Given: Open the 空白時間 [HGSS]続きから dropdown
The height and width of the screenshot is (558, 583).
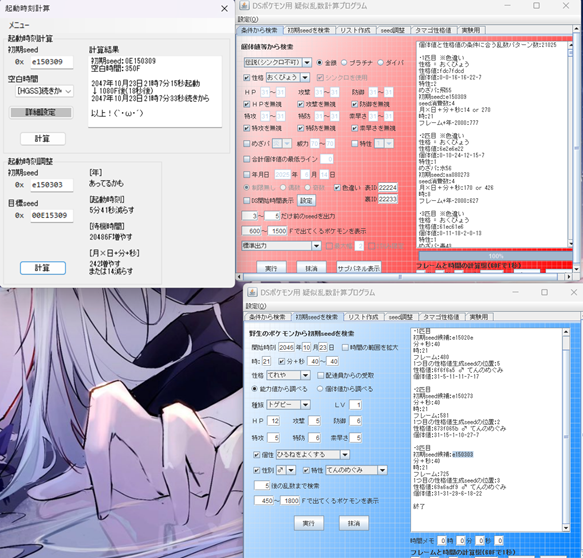Looking at the screenshot, I should [44, 91].
